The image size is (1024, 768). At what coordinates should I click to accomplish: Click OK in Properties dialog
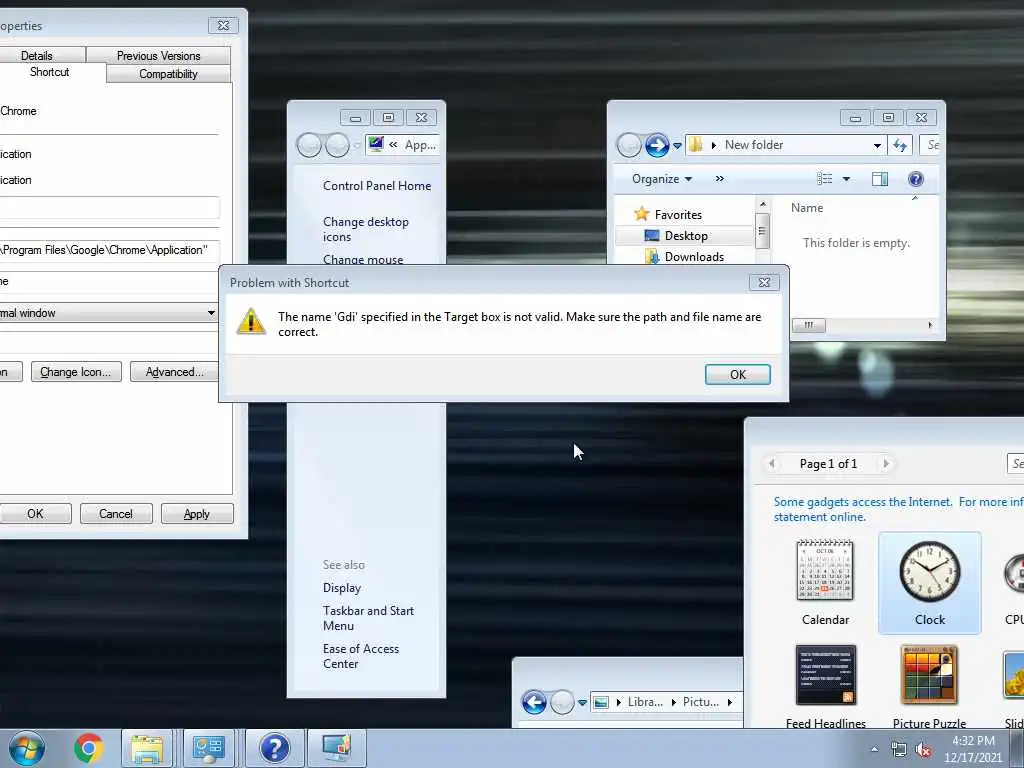point(35,514)
